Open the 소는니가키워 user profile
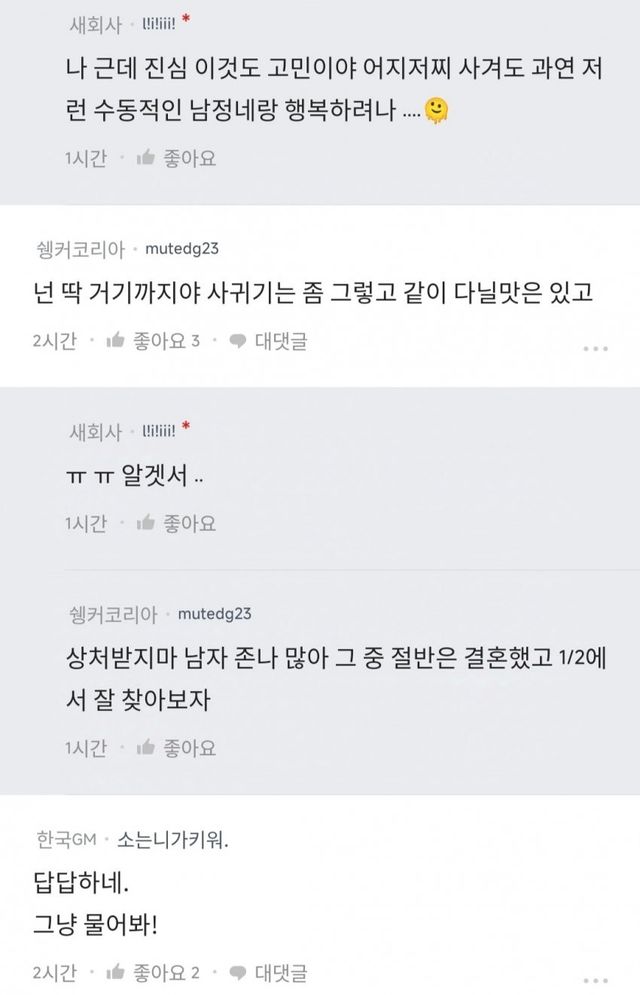 pos(173,840)
